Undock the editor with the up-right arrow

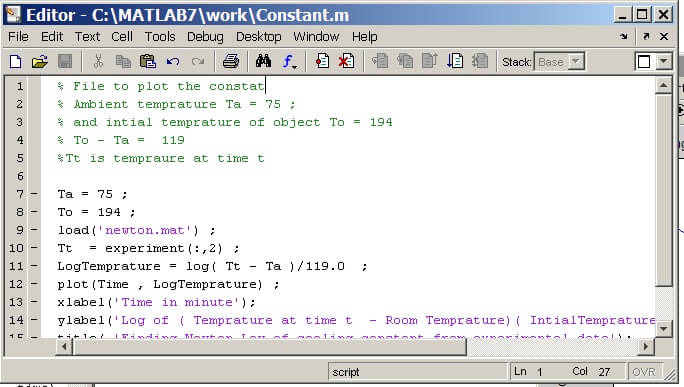tap(646, 37)
